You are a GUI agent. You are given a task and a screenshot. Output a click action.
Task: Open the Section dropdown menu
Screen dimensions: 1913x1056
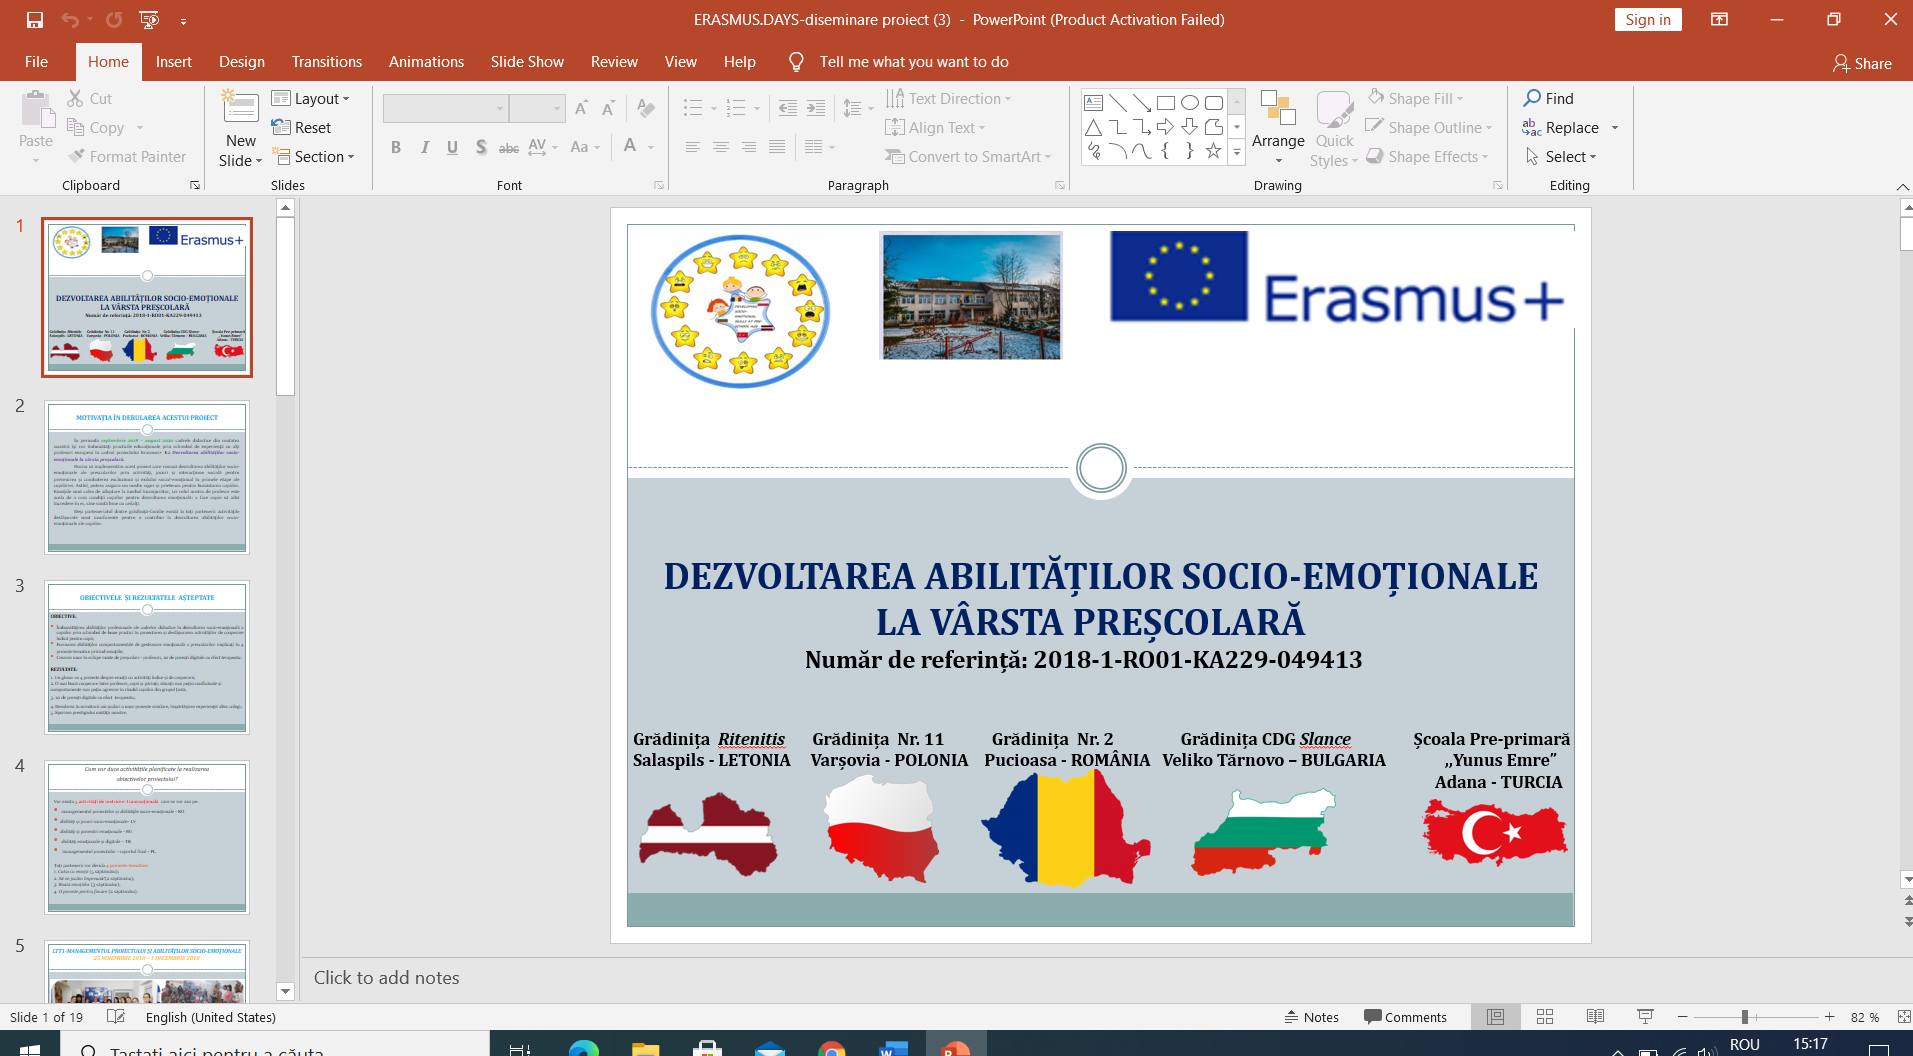click(x=313, y=157)
